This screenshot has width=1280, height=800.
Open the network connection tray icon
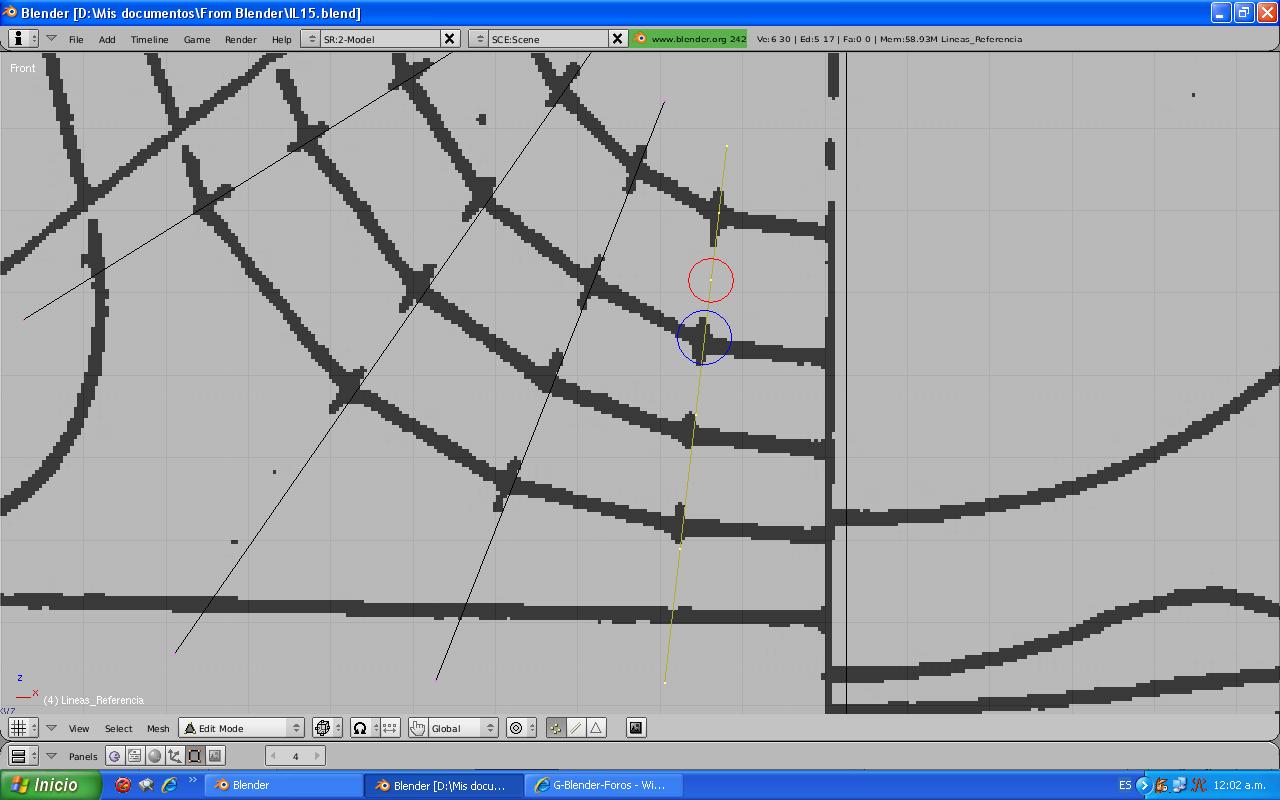point(1181,785)
